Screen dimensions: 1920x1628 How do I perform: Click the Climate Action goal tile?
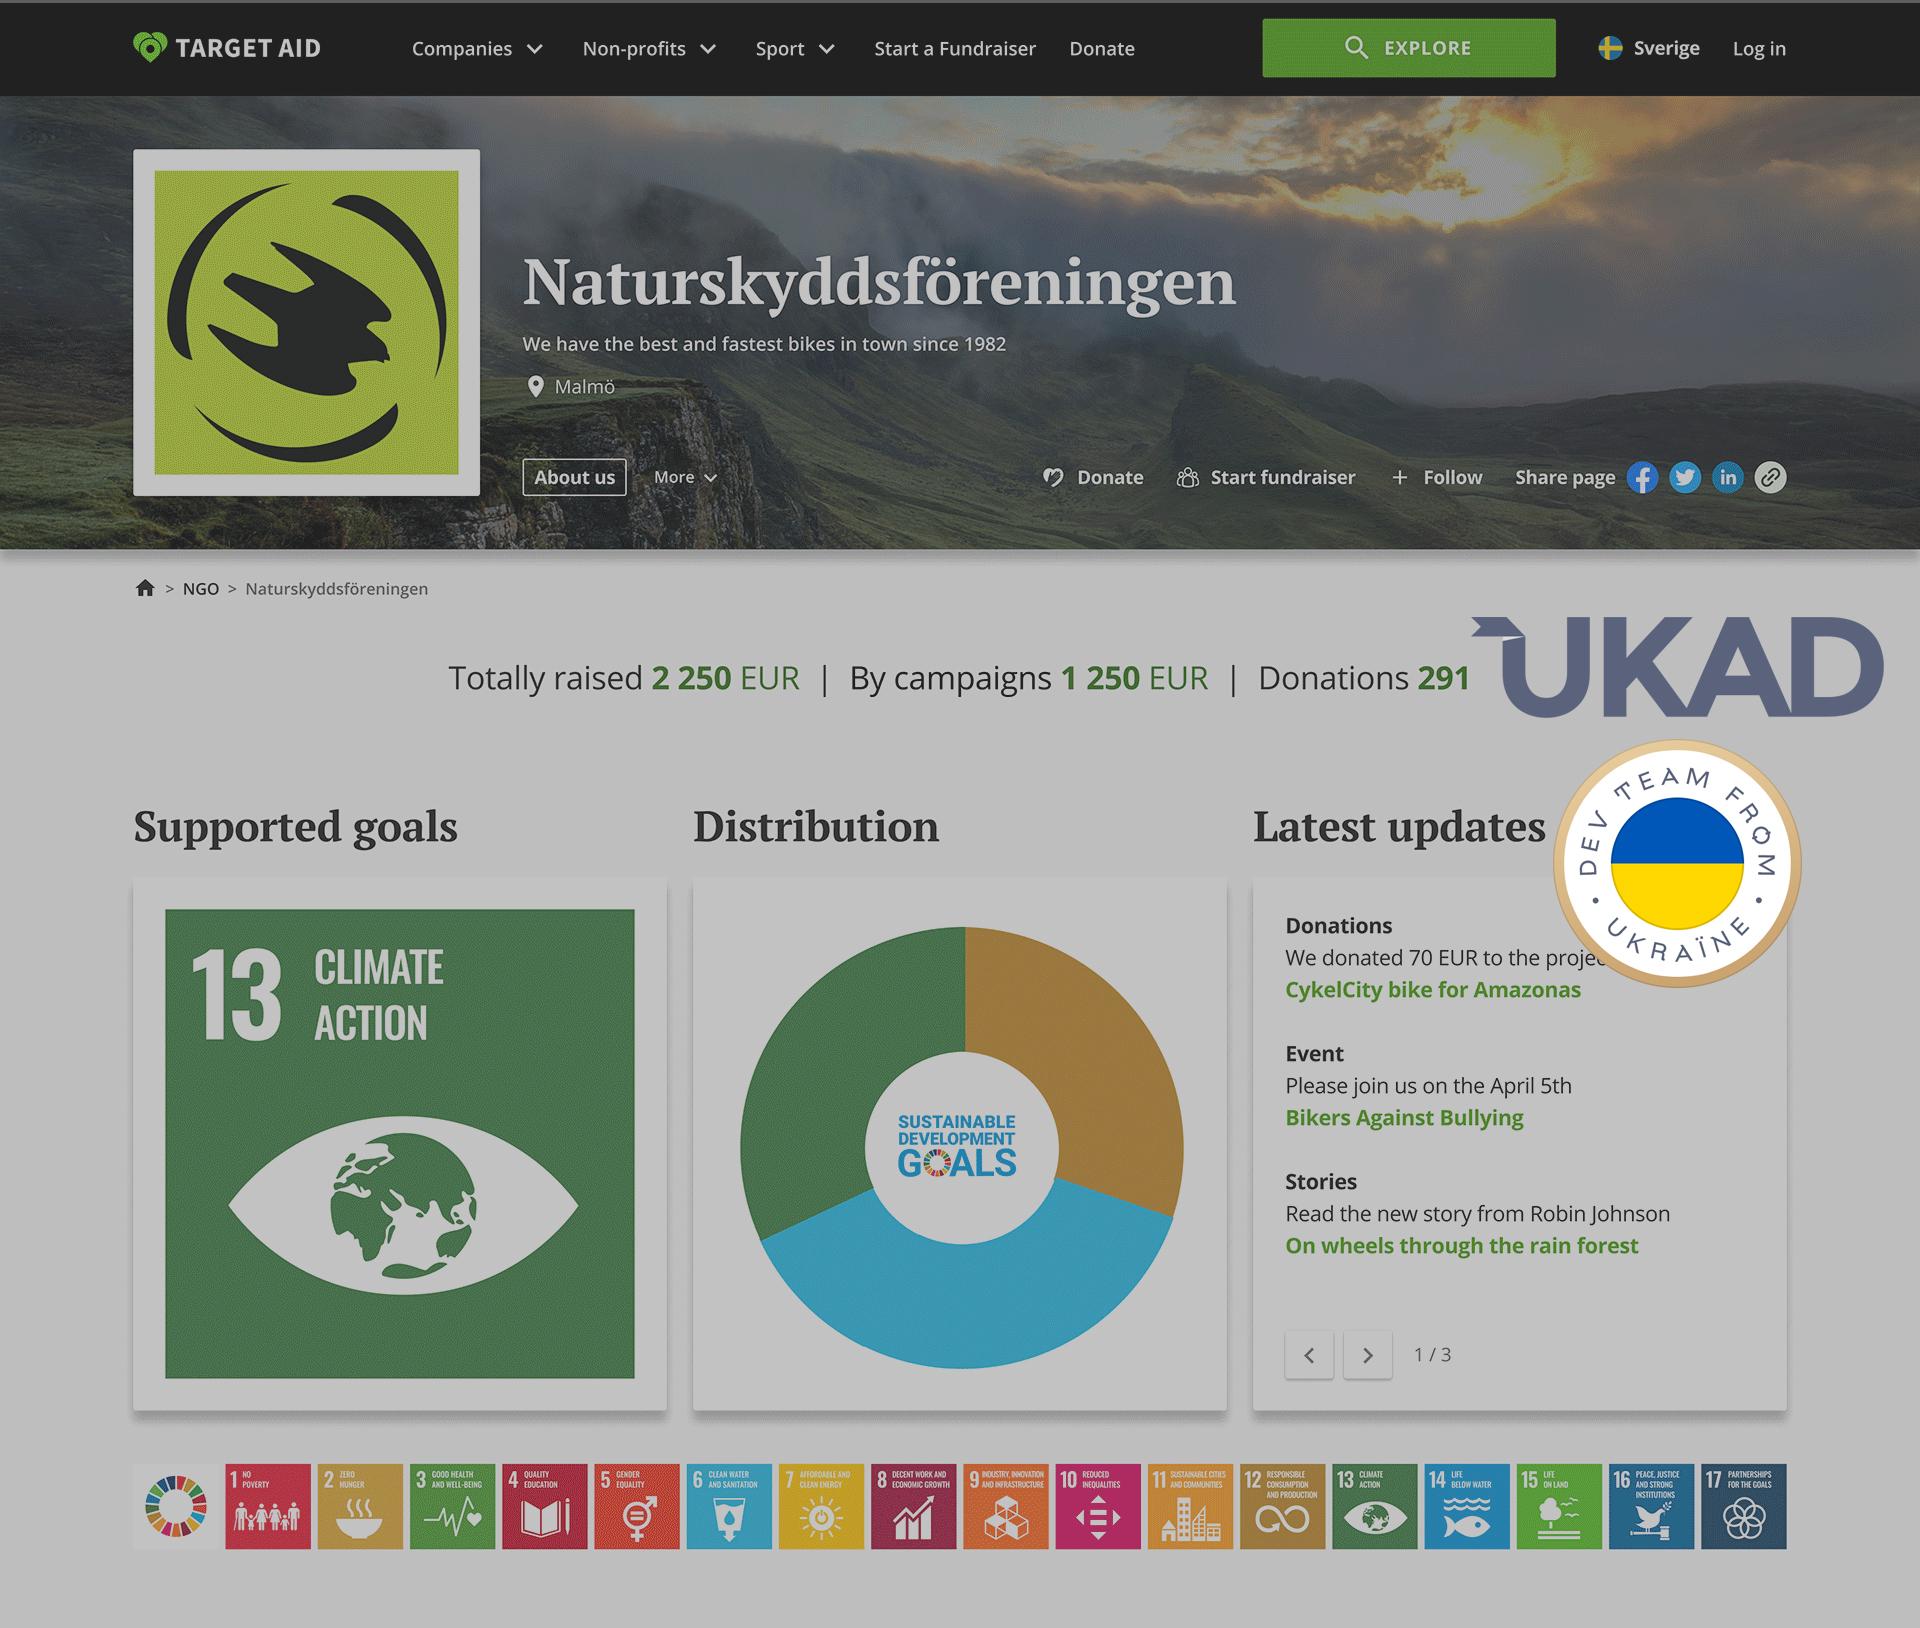[x=399, y=1143]
